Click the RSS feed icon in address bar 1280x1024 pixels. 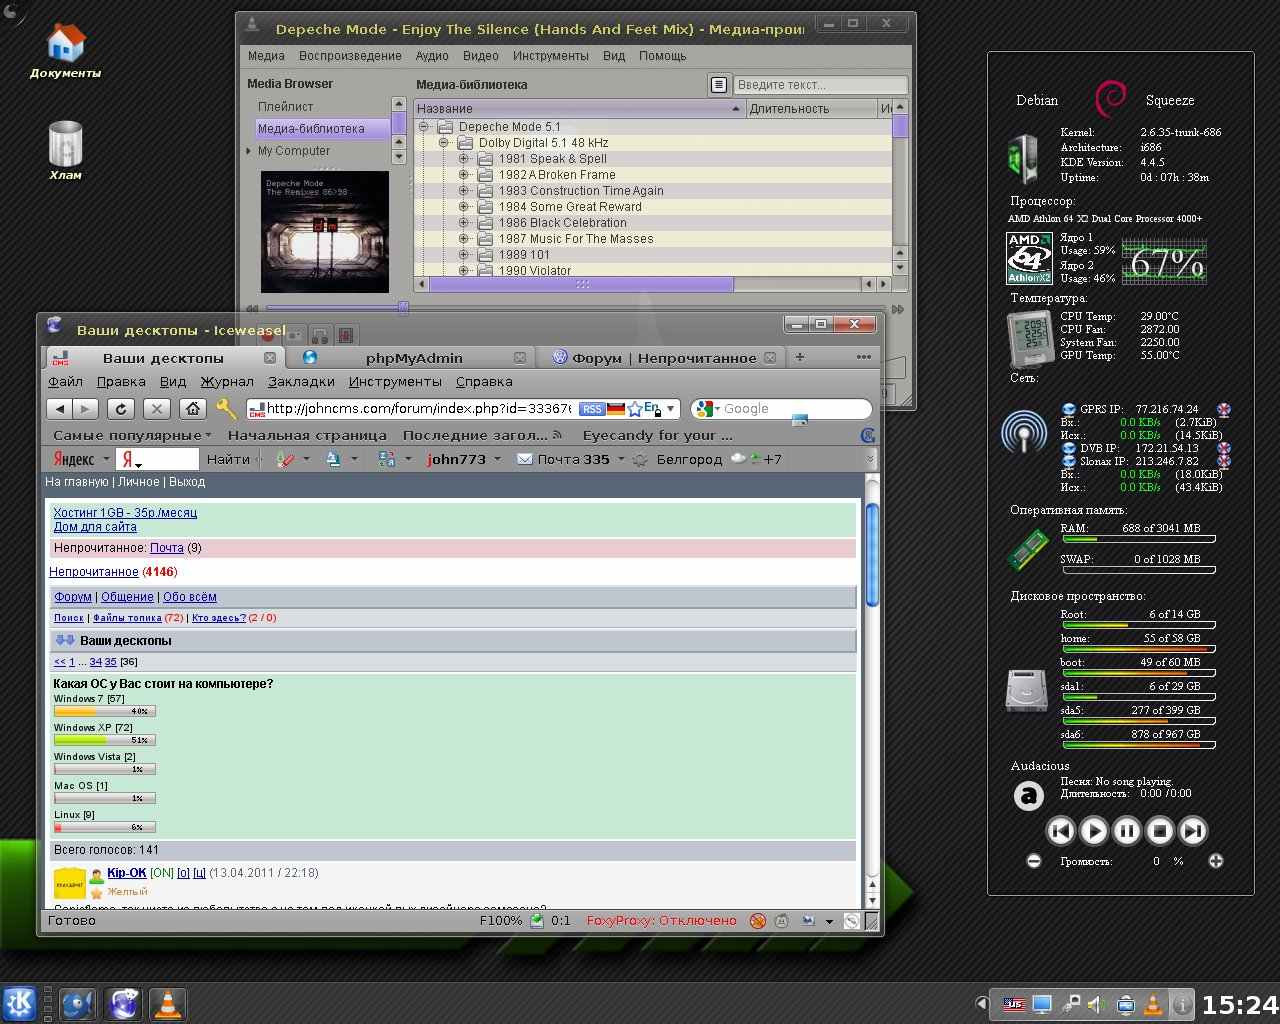point(591,409)
